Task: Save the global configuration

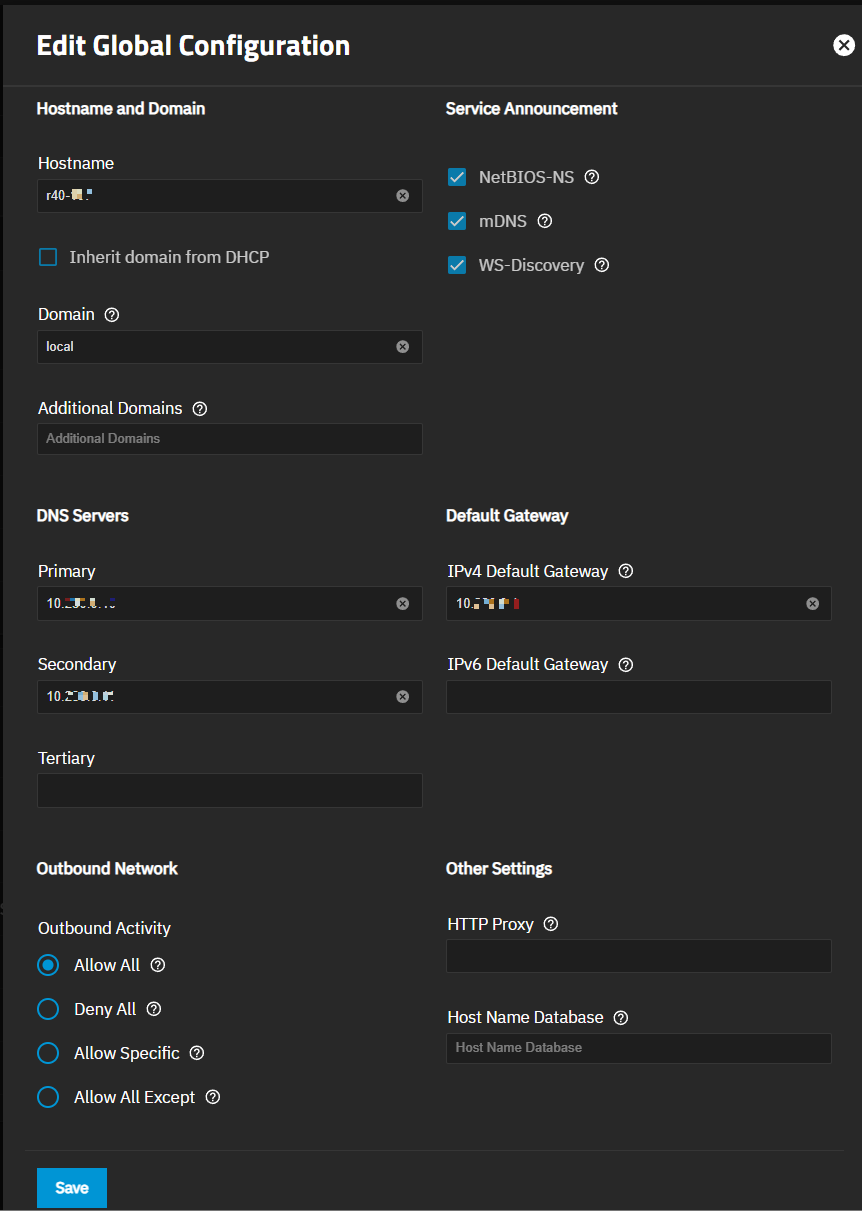Action: pos(72,1188)
